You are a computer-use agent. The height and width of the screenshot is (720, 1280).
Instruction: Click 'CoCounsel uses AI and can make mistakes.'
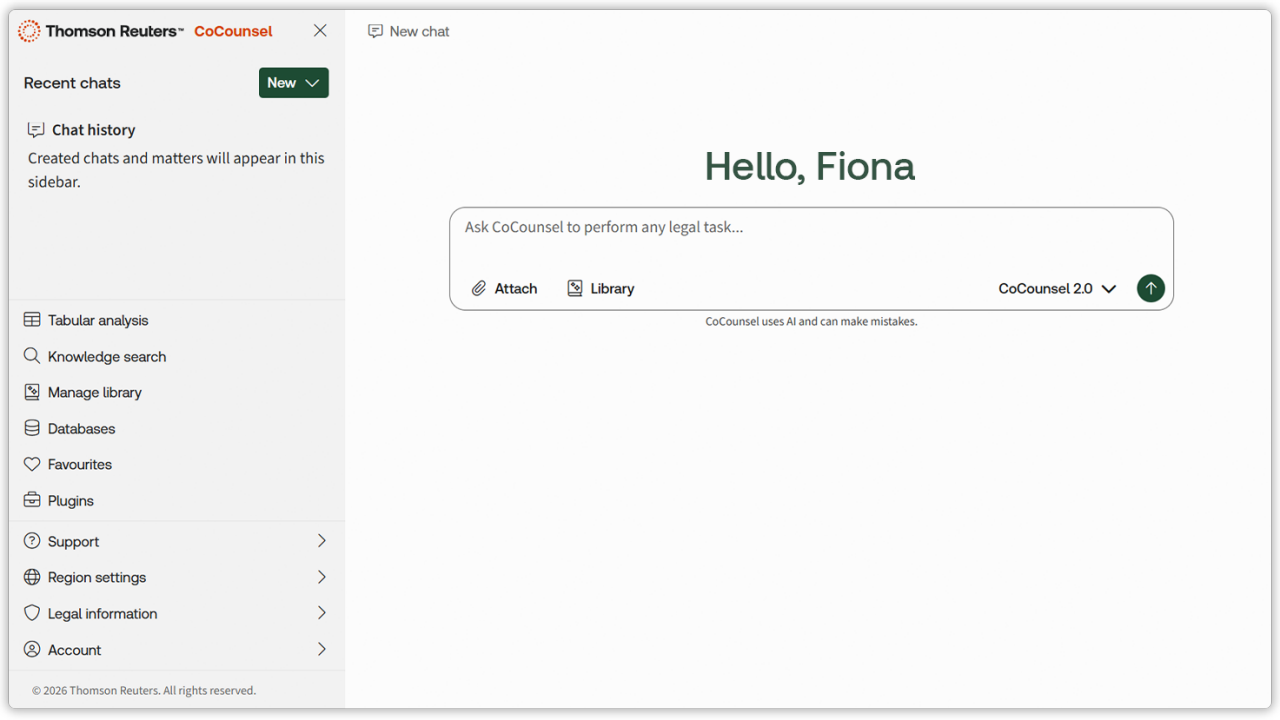[x=811, y=322]
